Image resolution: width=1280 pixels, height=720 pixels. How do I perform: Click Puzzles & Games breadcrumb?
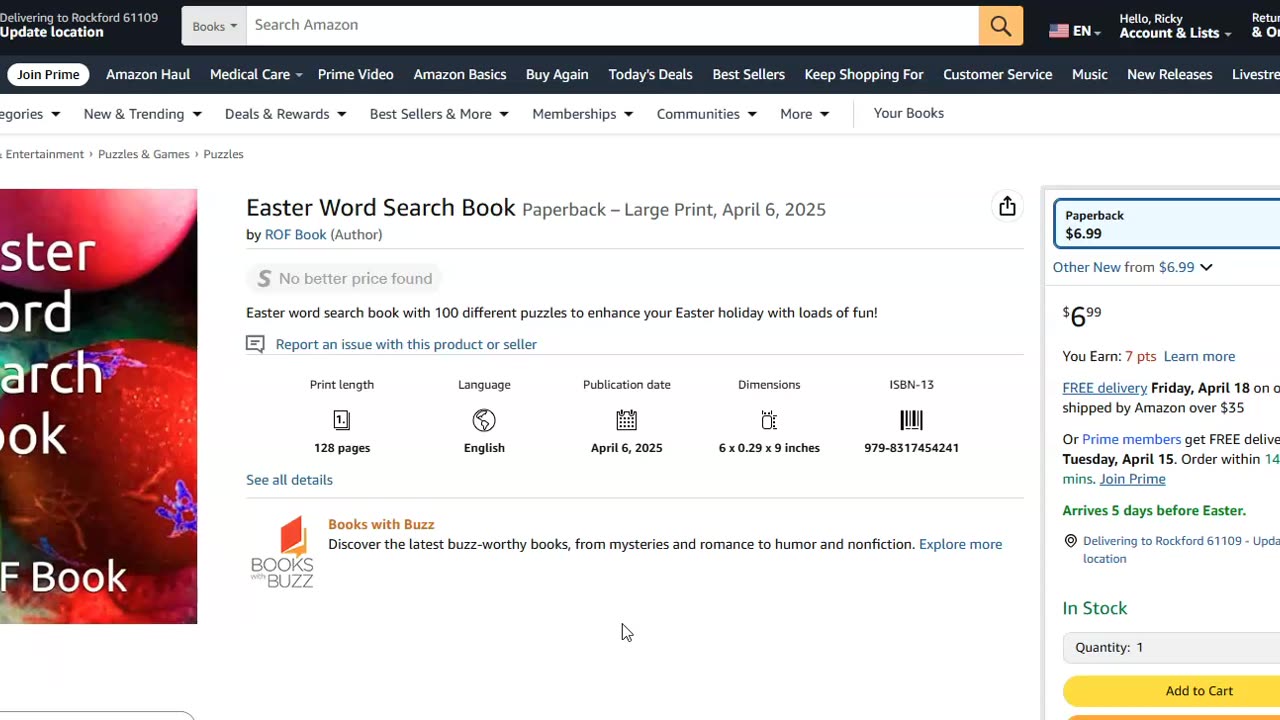coord(143,154)
